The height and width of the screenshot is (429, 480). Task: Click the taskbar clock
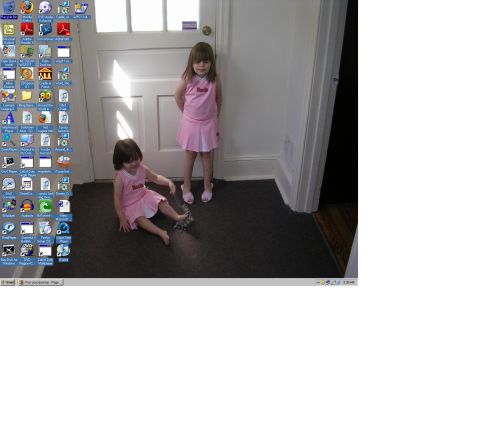pyautogui.click(x=349, y=283)
